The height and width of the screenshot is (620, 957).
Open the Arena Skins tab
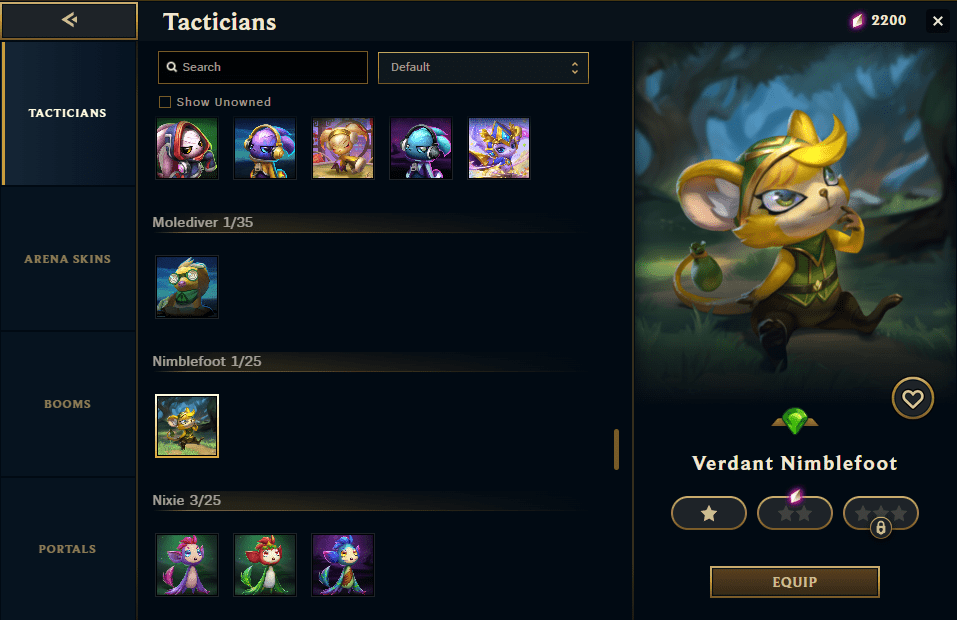68,259
